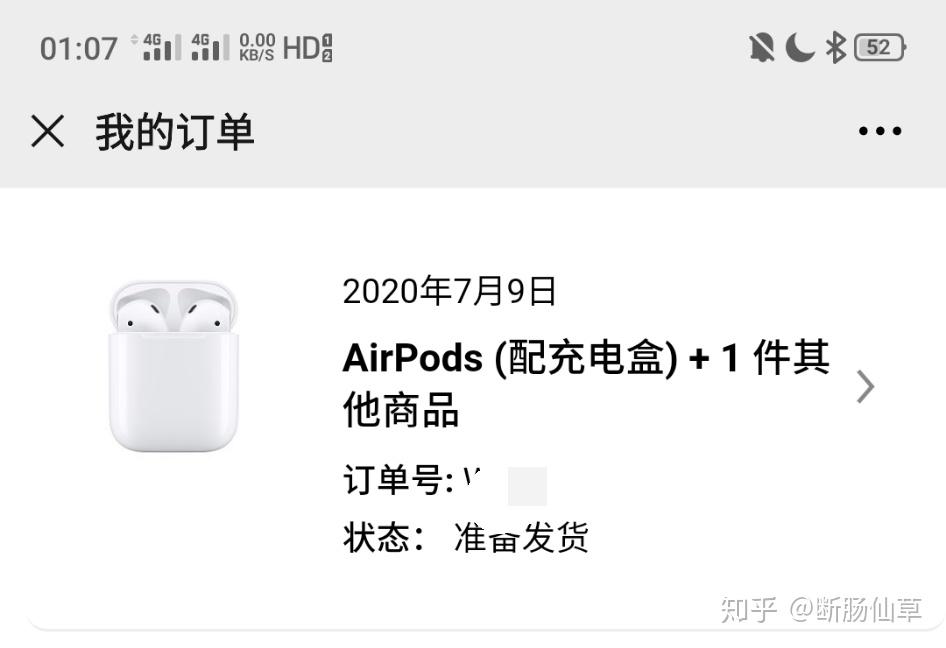Open the AirPods (配充电盒) order title
Viewport: 946px width, 648px height.
pyautogui.click(x=585, y=384)
